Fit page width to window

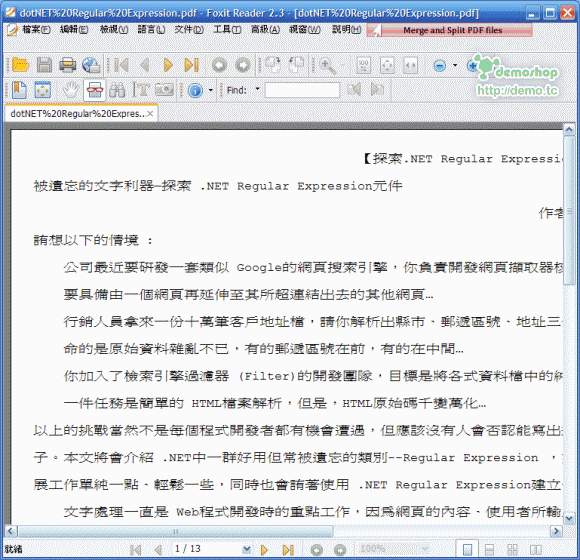(x=411, y=66)
